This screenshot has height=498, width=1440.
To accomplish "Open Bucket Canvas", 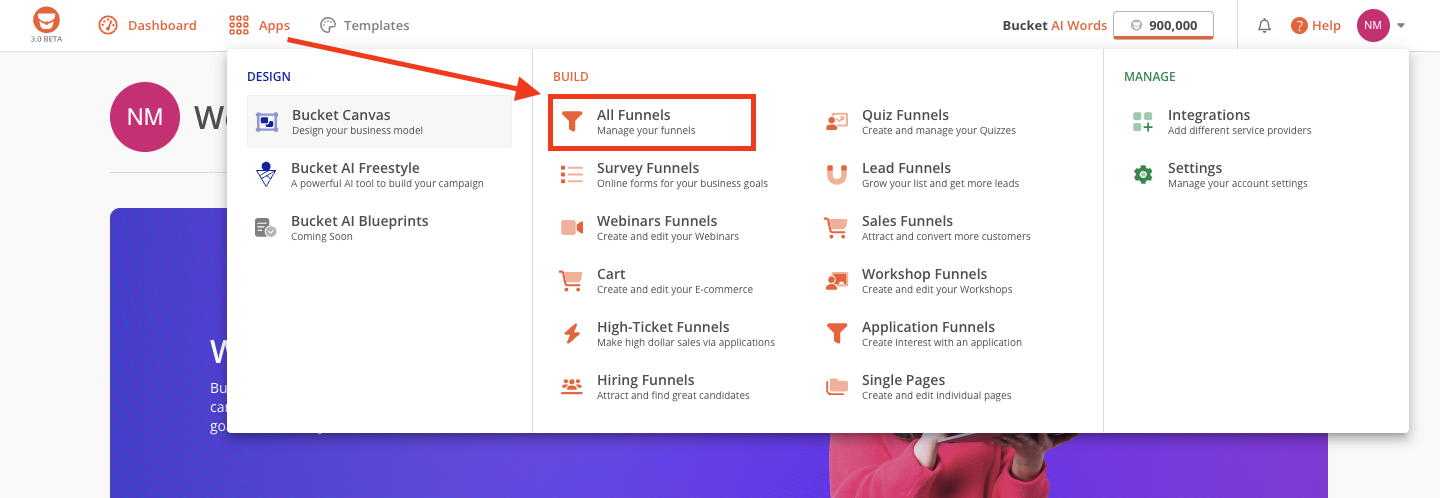I will [x=379, y=122].
